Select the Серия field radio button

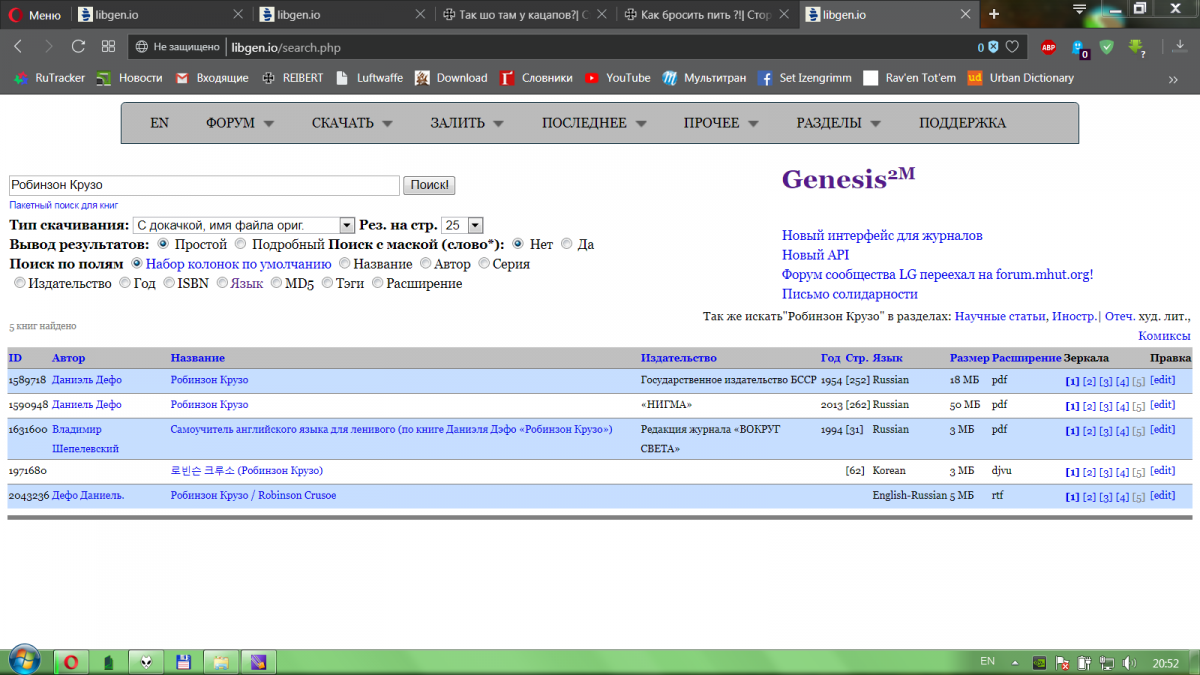484,264
